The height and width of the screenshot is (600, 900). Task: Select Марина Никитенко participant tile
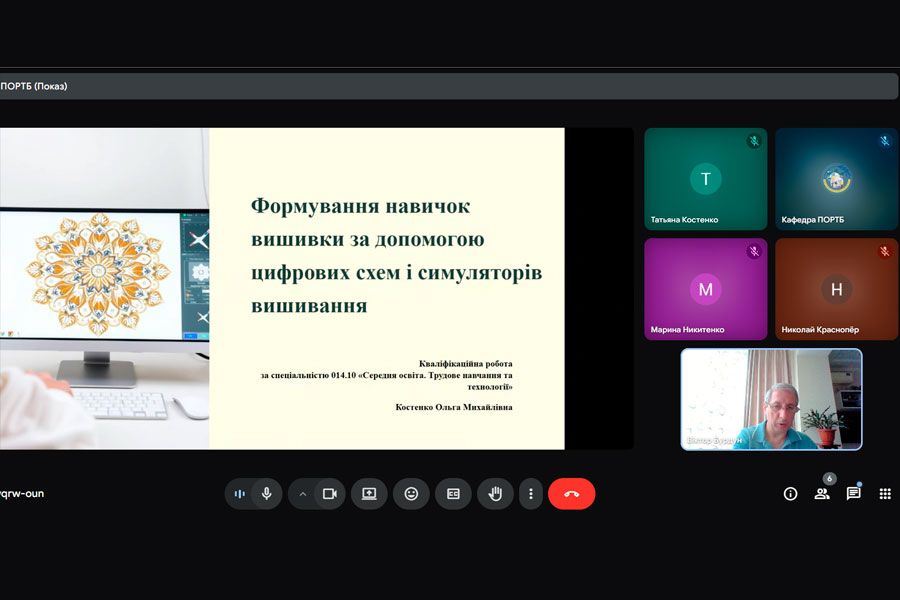click(705, 289)
